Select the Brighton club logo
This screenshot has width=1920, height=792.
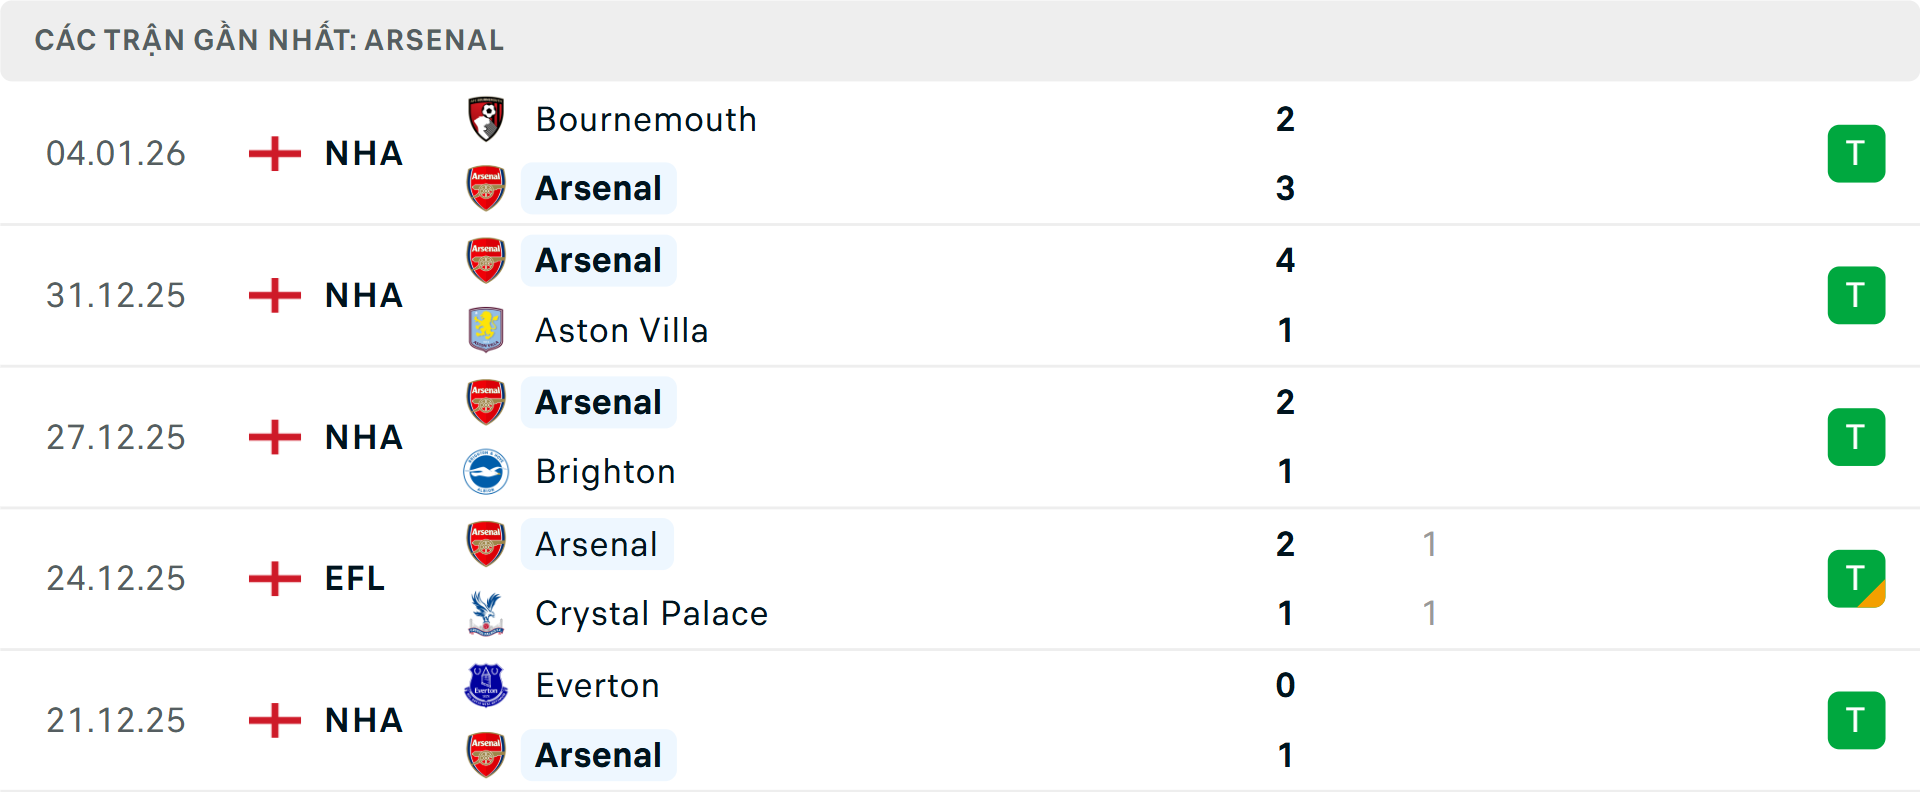(x=487, y=471)
